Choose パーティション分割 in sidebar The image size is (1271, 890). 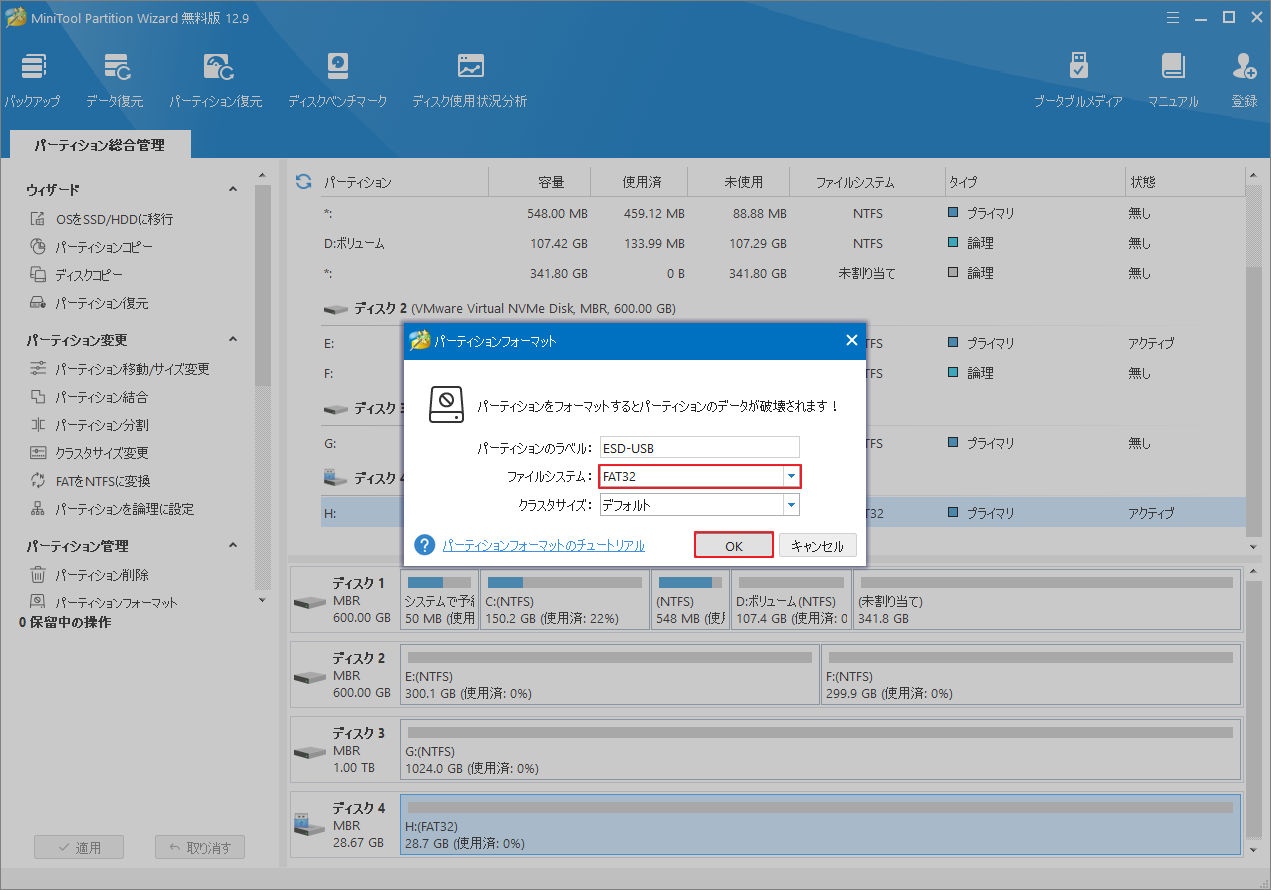click(x=89, y=425)
